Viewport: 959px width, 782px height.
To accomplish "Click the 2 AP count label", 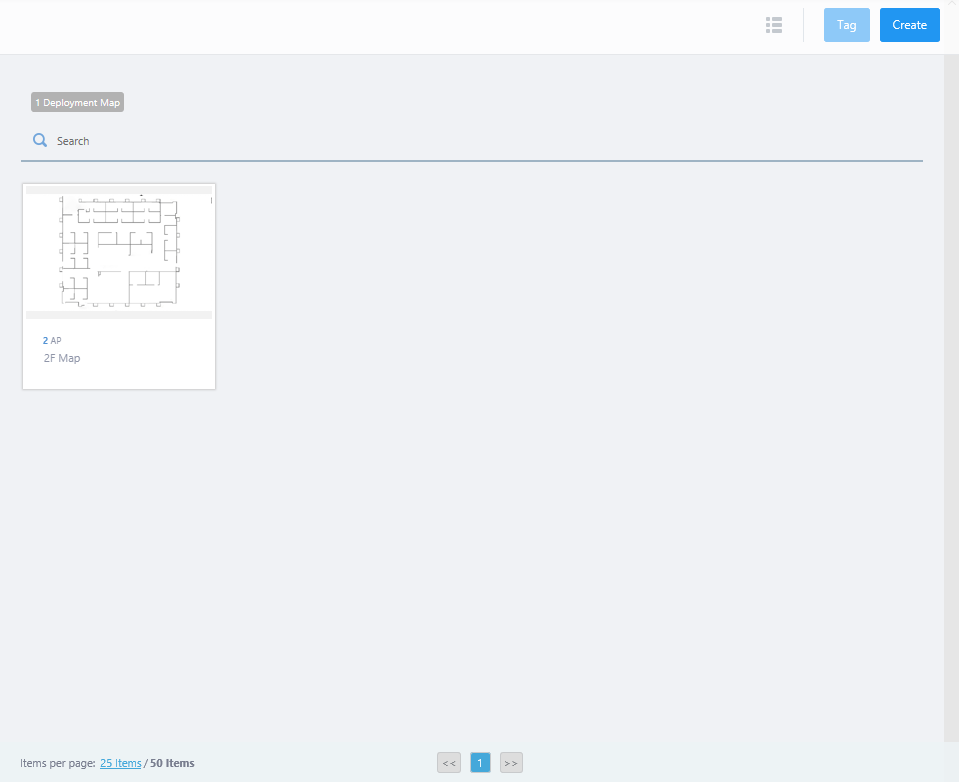I will tap(52, 341).
